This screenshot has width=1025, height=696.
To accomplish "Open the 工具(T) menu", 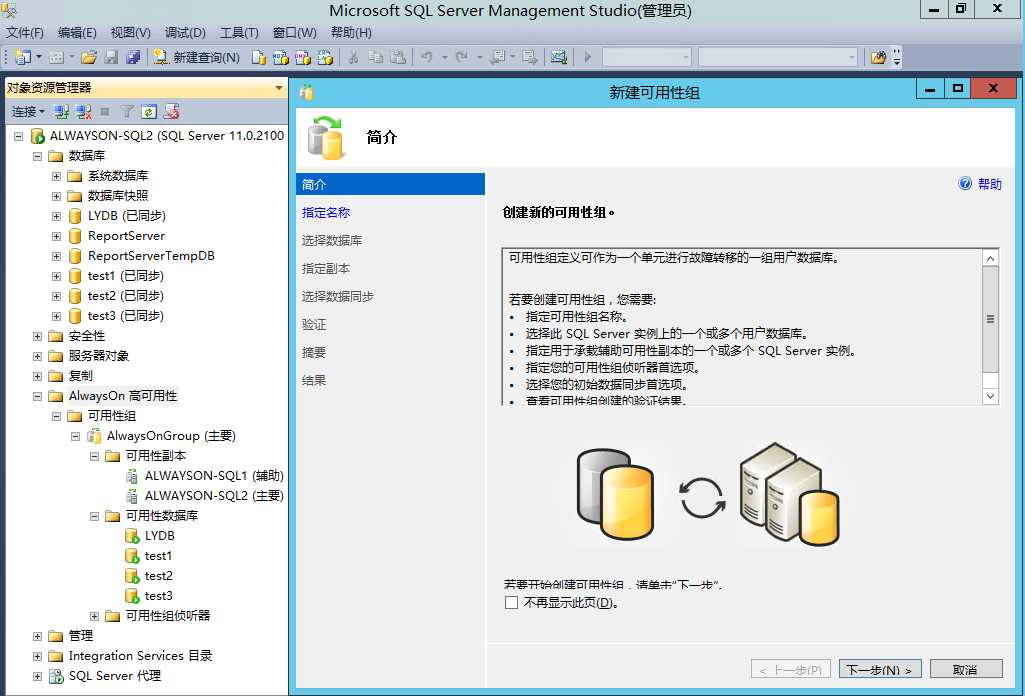I will click(239, 33).
